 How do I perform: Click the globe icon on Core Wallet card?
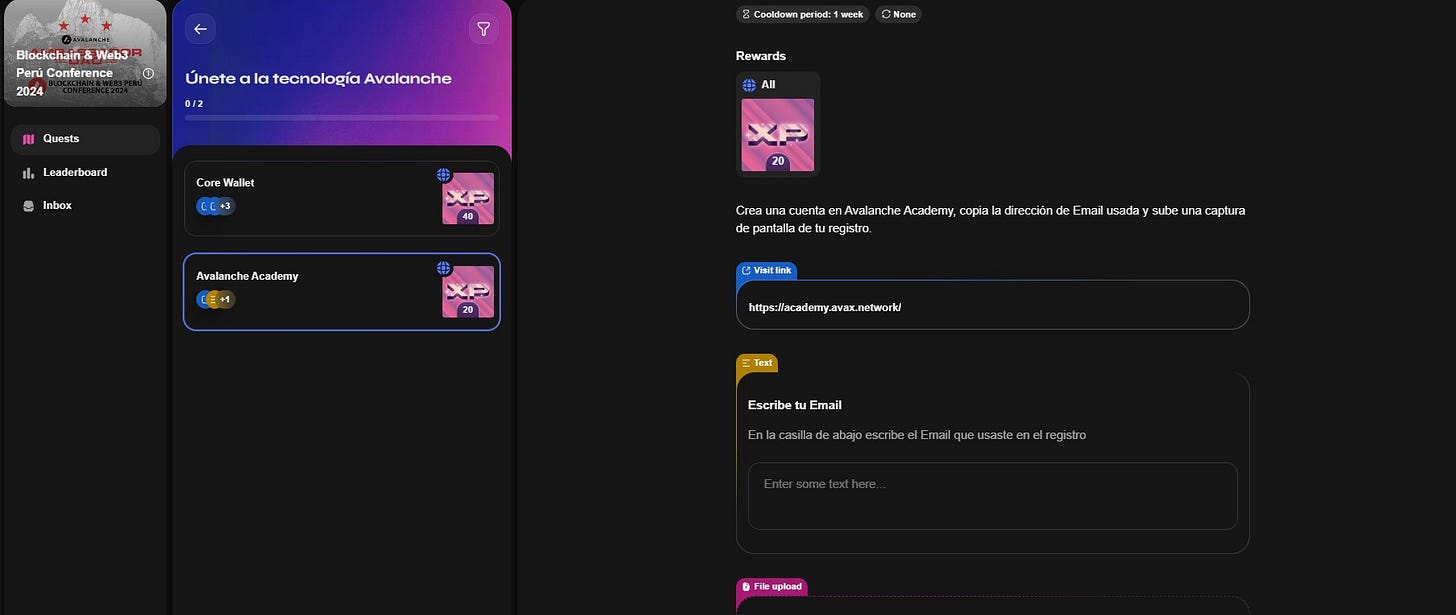click(x=444, y=175)
